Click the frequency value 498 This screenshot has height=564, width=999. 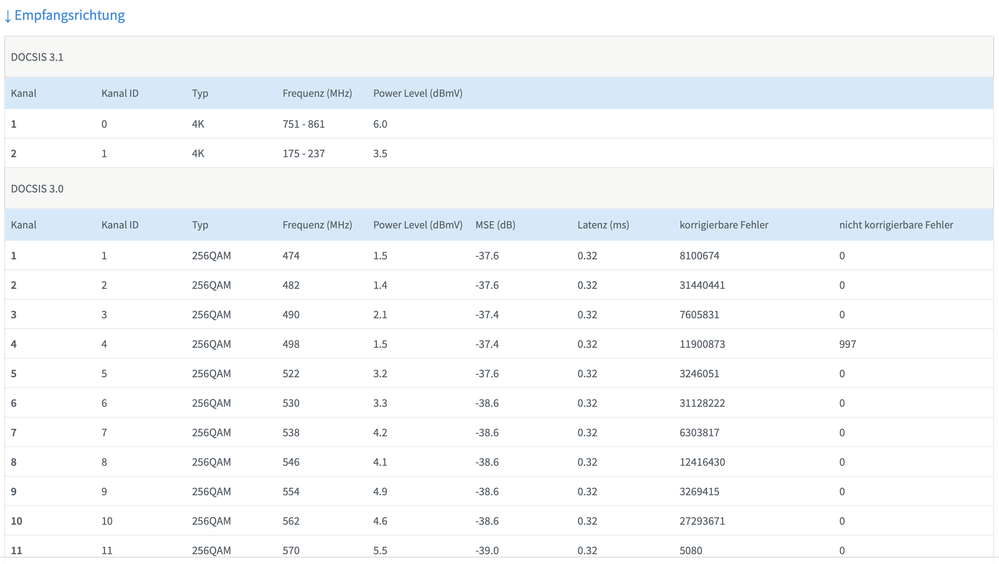(x=291, y=344)
